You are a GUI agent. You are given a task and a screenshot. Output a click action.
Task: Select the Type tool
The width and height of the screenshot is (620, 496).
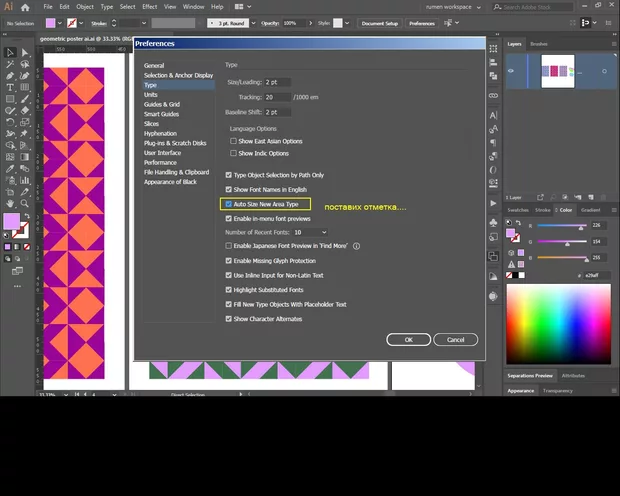(10, 87)
